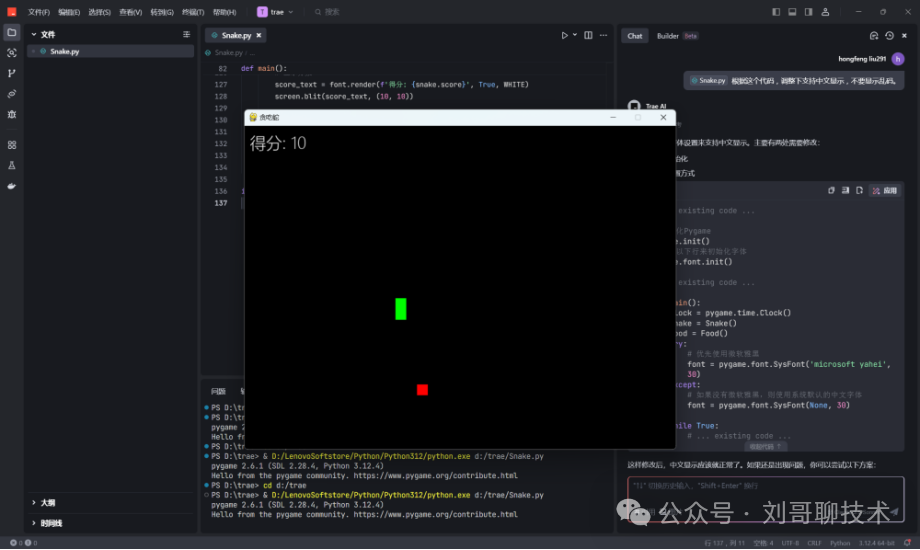Toggle the primary sidebar layout button
The width and height of the screenshot is (920, 550).
776,12
